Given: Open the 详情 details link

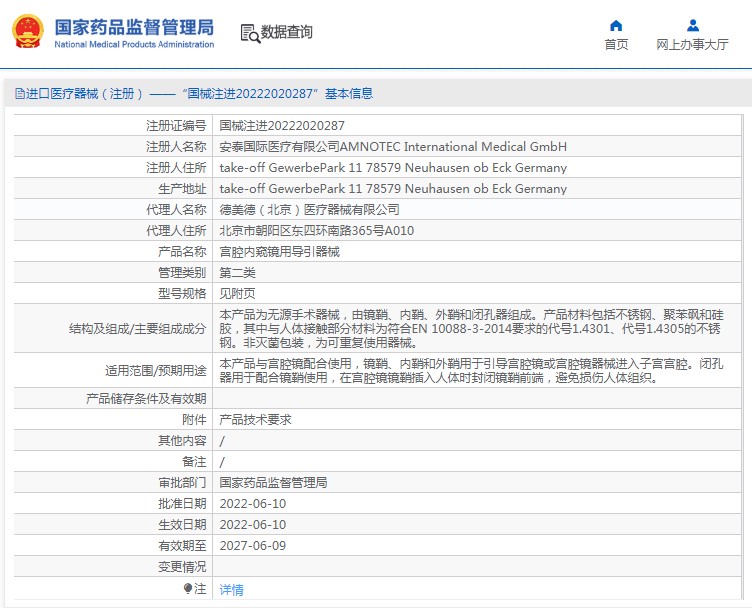Looking at the screenshot, I should pyautogui.click(x=231, y=589).
